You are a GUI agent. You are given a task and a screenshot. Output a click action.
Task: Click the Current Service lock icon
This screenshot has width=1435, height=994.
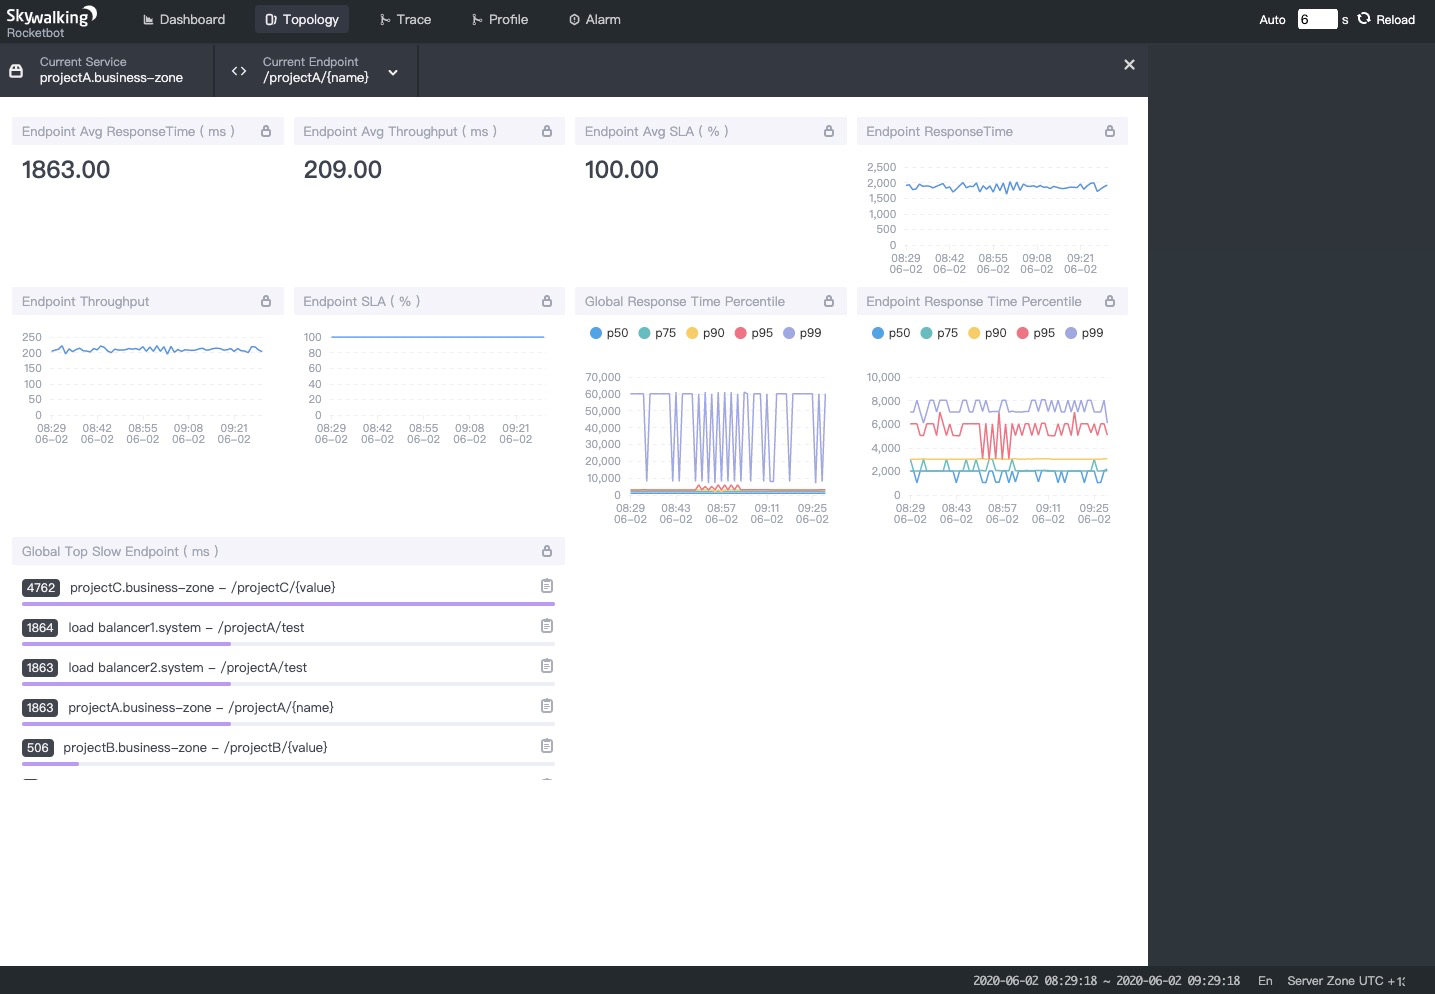click(x=16, y=71)
